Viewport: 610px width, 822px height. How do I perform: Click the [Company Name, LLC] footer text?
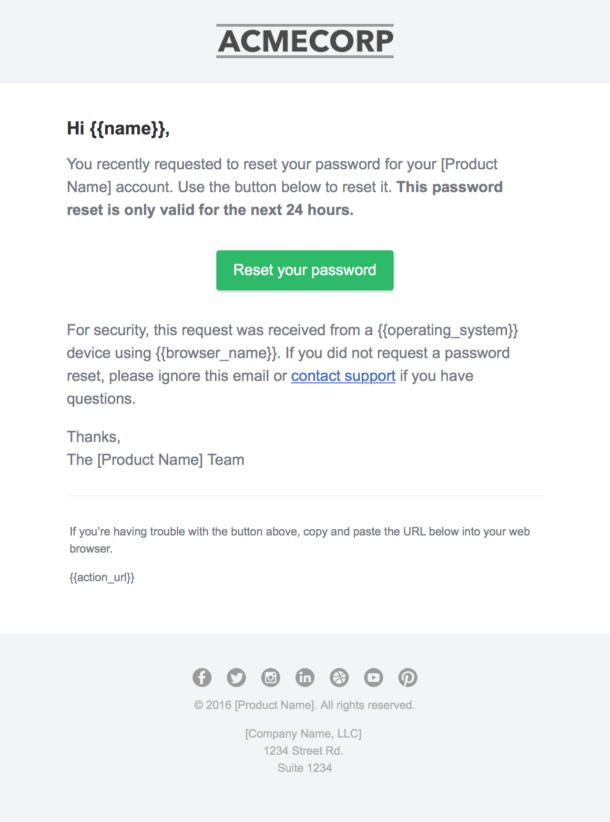pos(305,733)
